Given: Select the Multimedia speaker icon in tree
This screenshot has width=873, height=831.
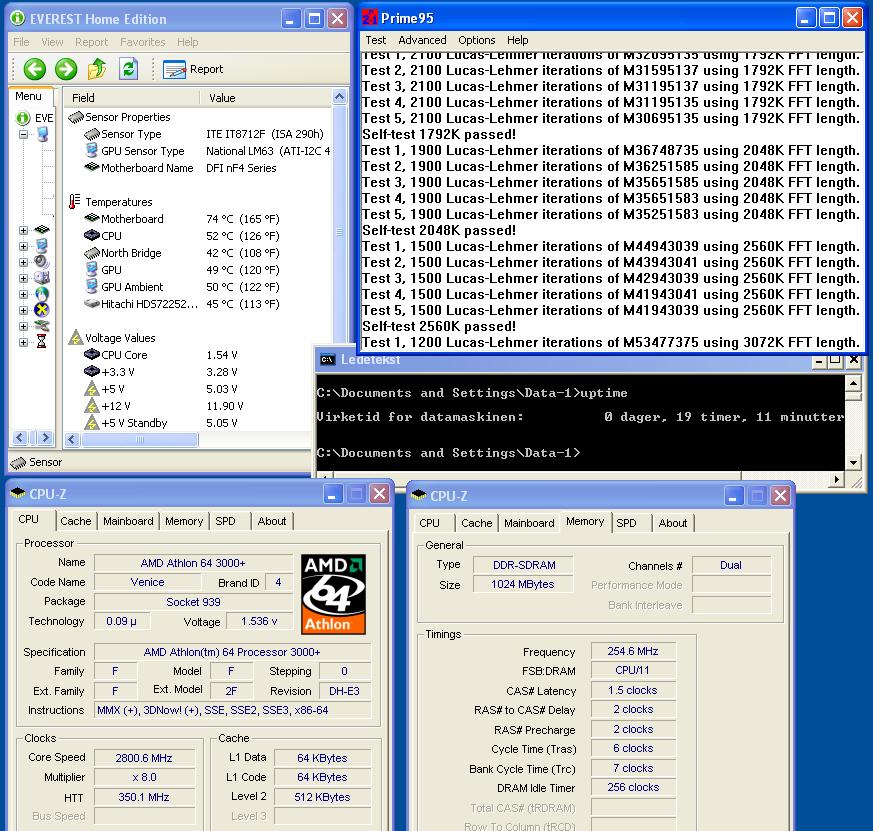Looking at the screenshot, I should pos(42,262).
